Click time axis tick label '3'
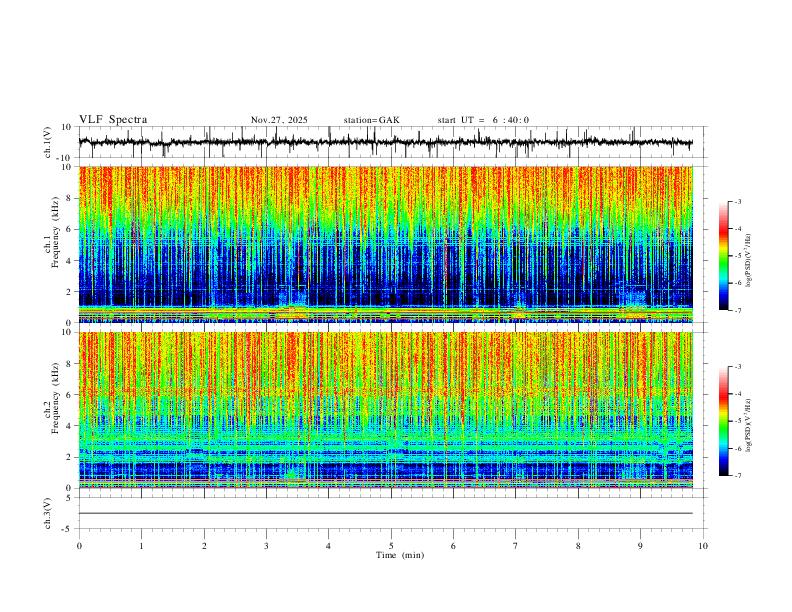This screenshot has height=612, width=792. click(x=266, y=546)
